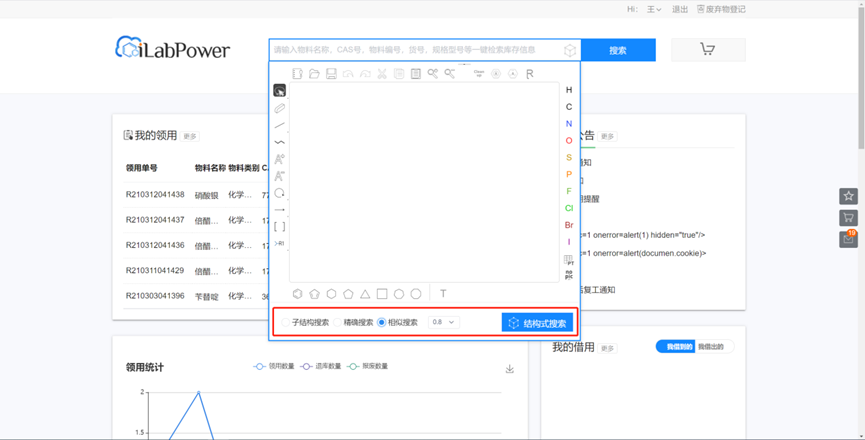Switch to 我借到的 toggle
Image resolution: width=865 pixels, height=440 pixels.
676,347
